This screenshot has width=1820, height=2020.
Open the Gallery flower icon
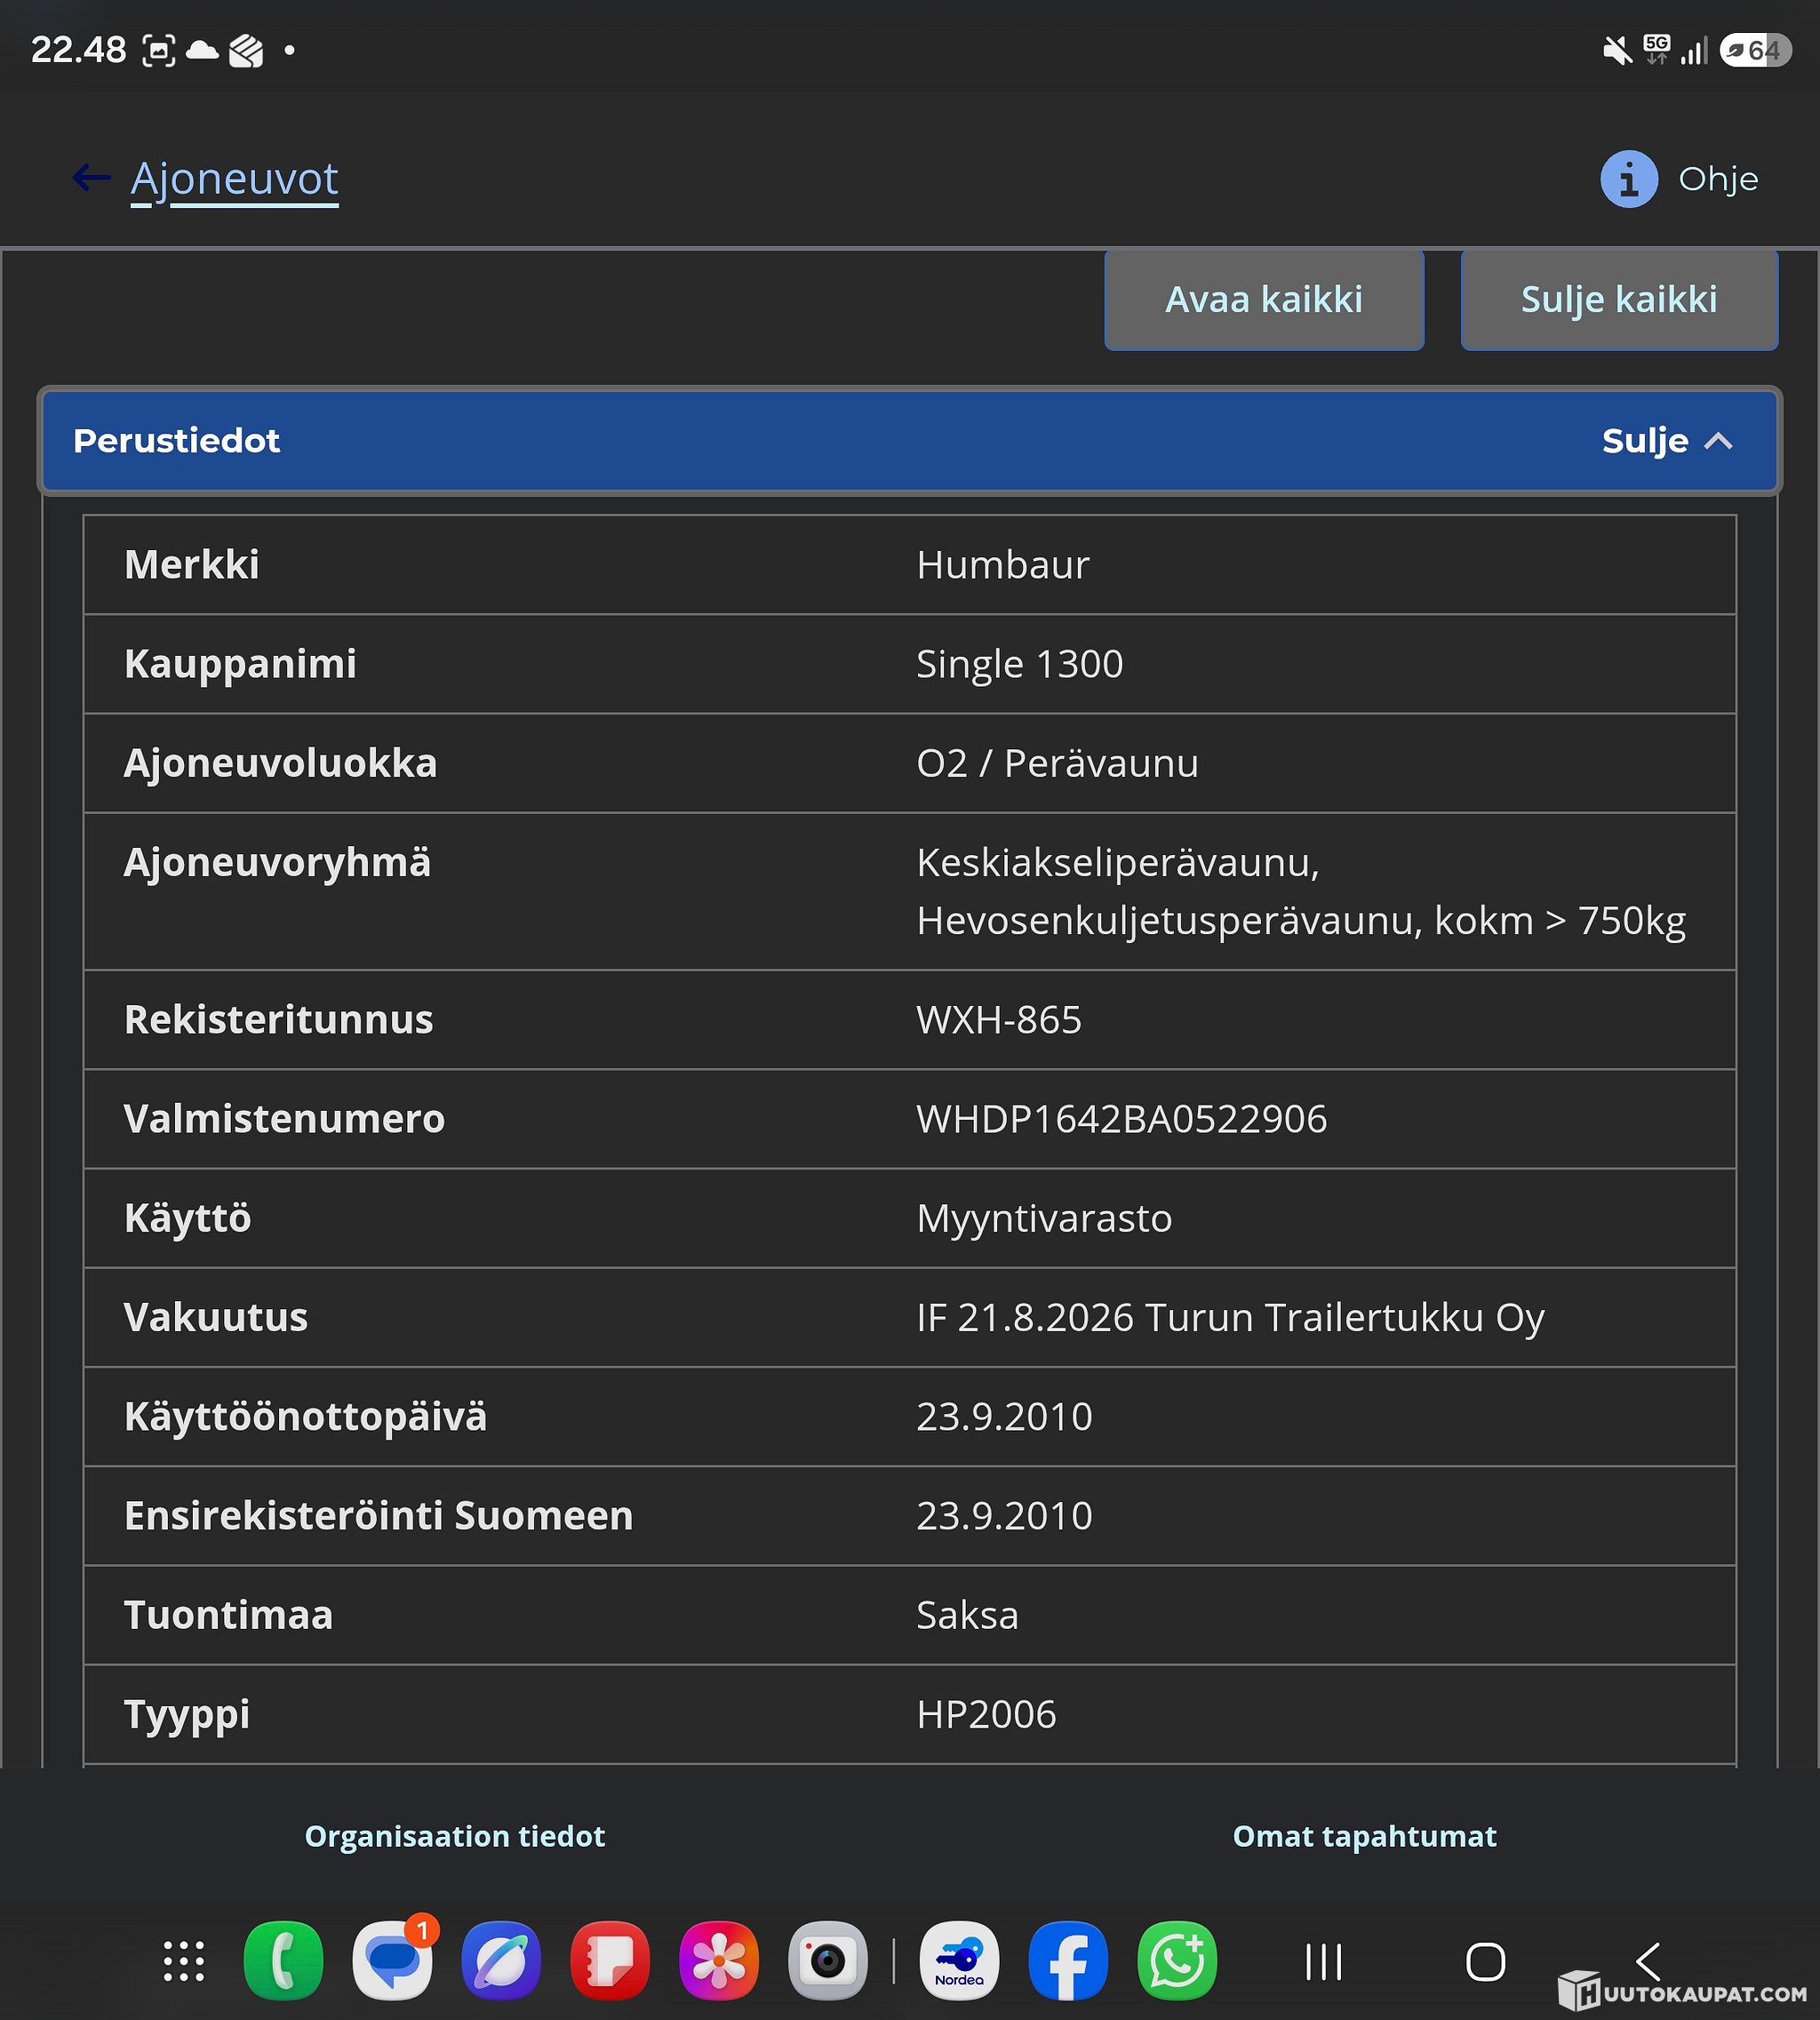pyautogui.click(x=719, y=1960)
